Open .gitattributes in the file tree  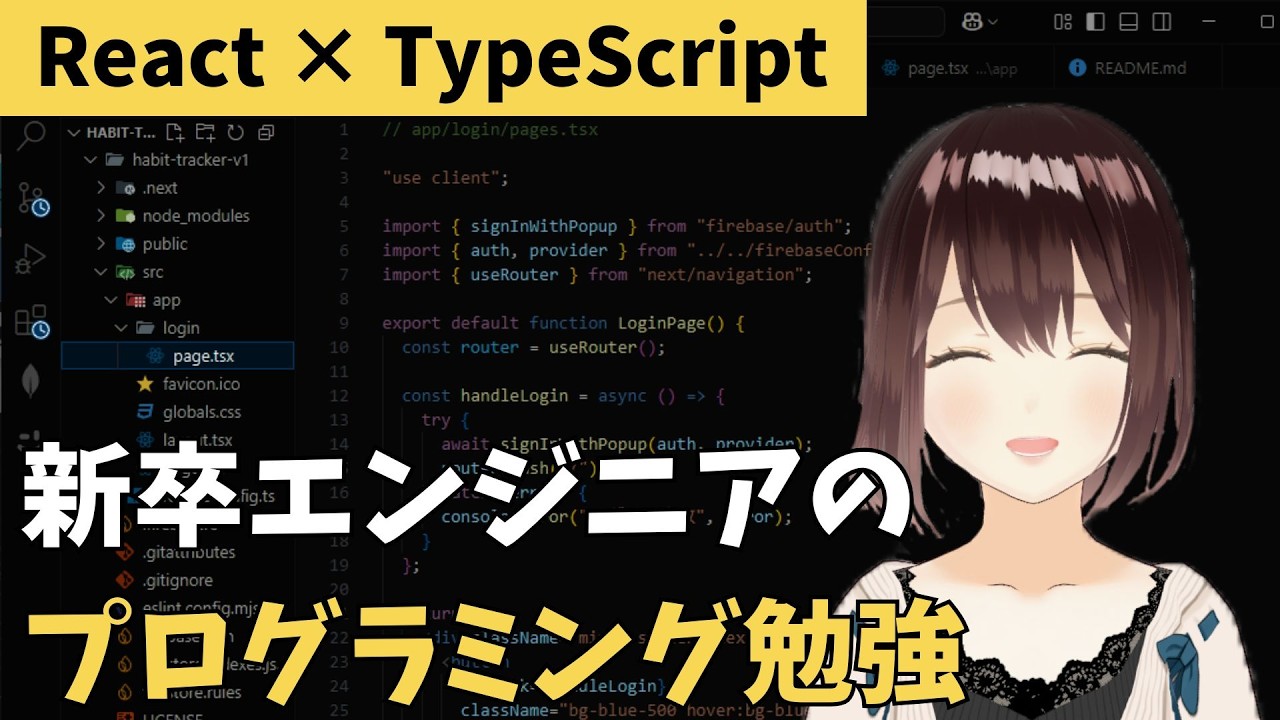coord(178,552)
